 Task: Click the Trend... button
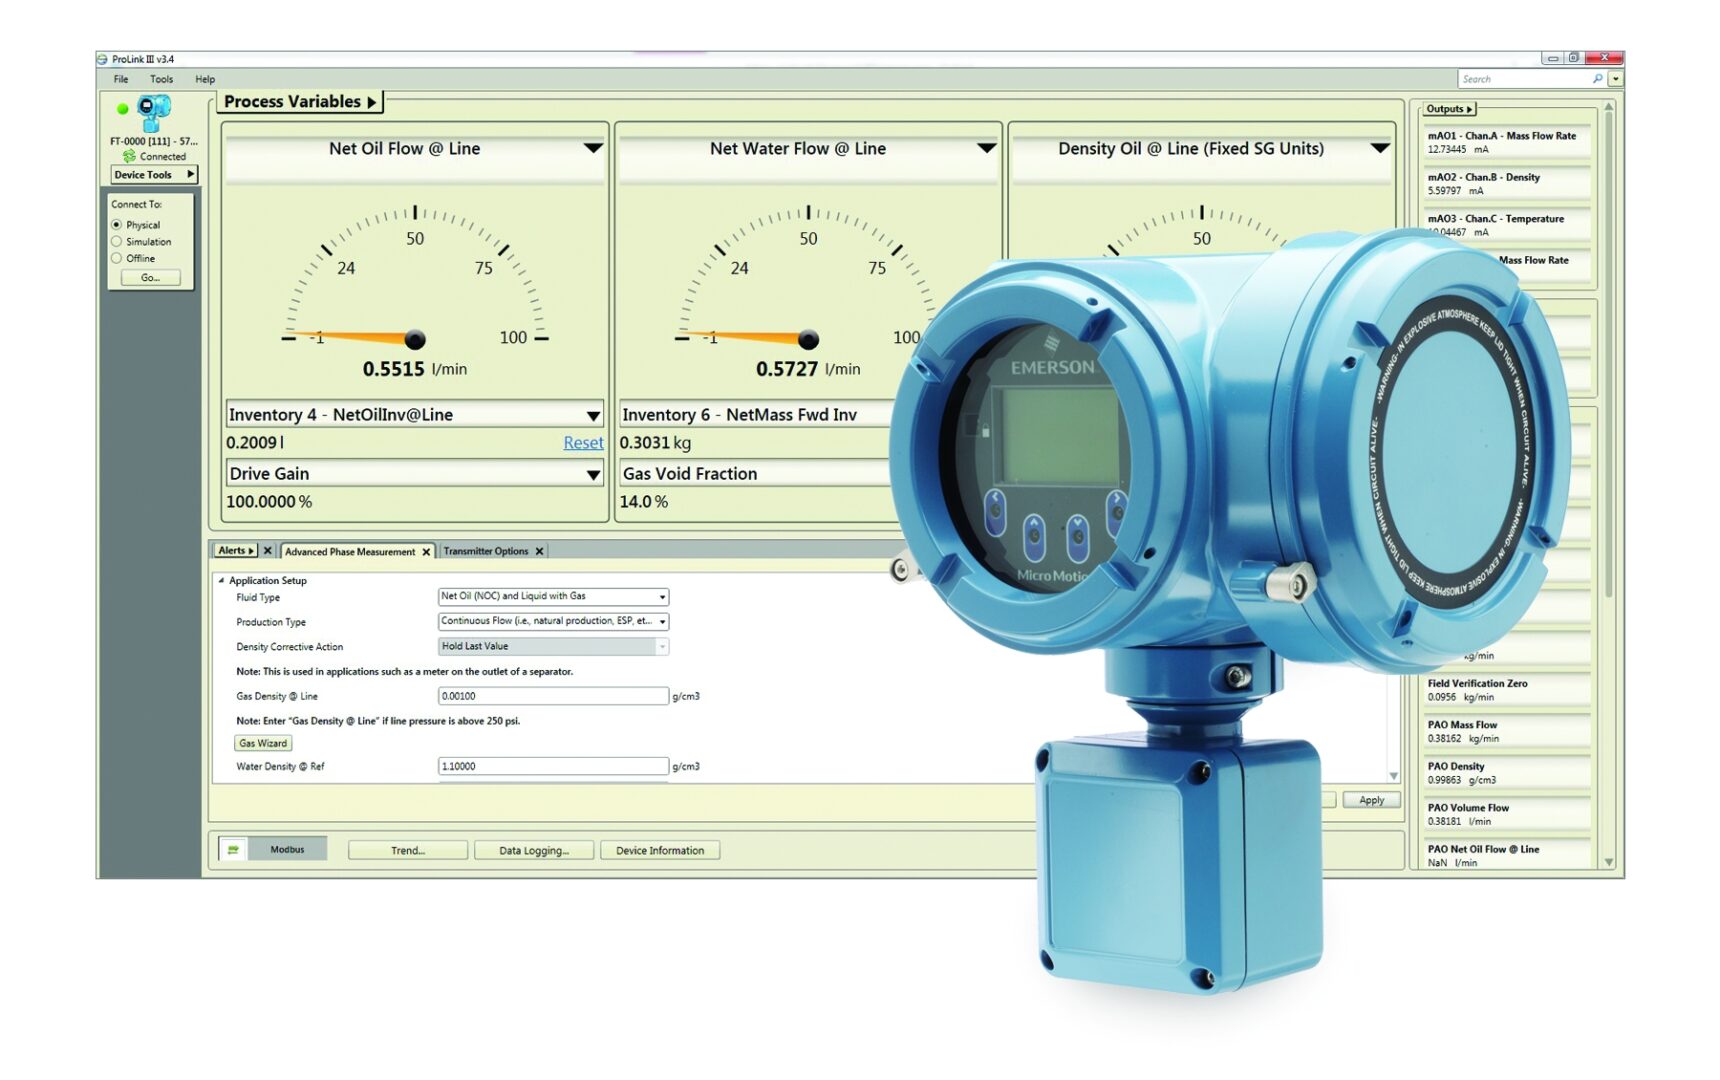click(408, 850)
